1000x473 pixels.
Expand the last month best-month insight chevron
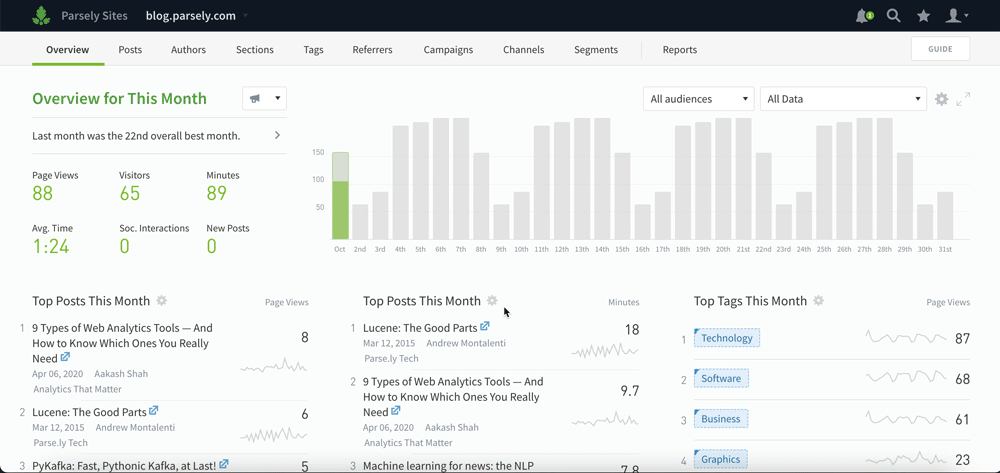pos(277,135)
